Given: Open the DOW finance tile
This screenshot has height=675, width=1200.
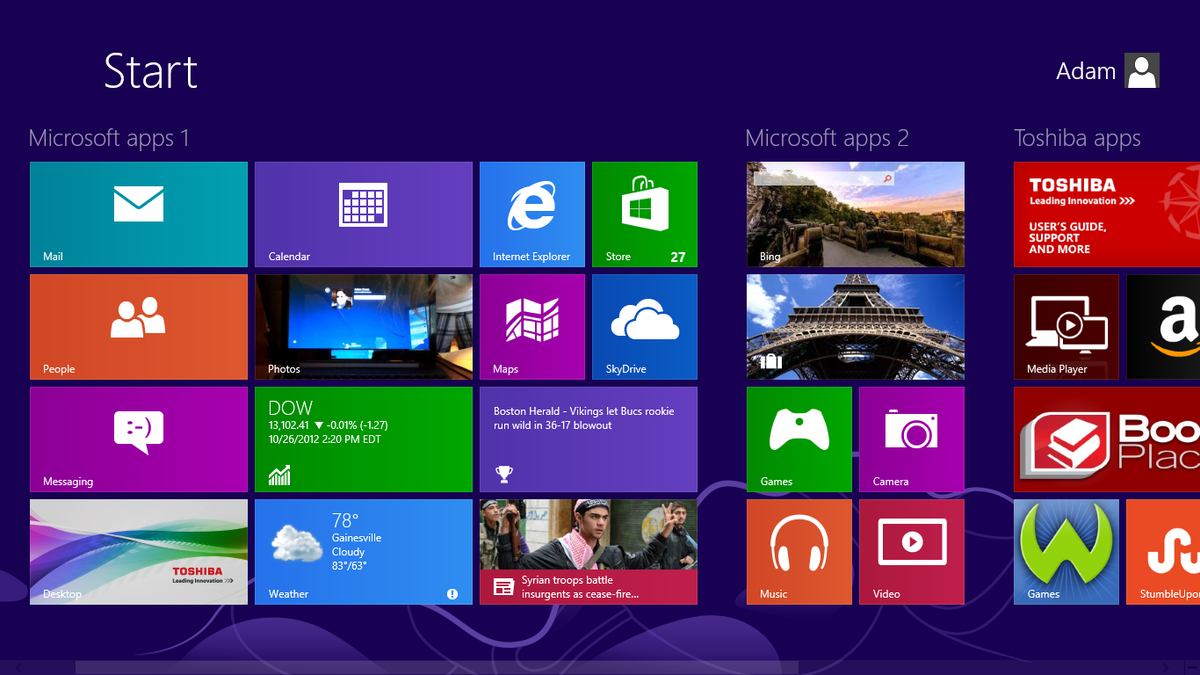Looking at the screenshot, I should [x=364, y=439].
